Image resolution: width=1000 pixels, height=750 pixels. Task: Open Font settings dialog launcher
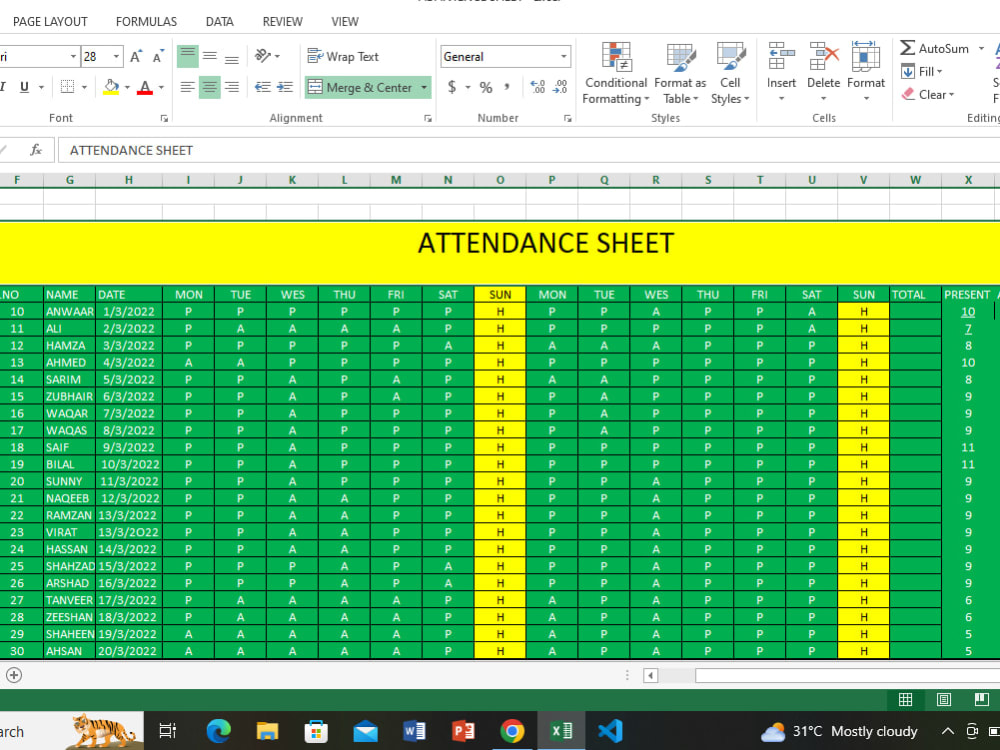pyautogui.click(x=165, y=118)
